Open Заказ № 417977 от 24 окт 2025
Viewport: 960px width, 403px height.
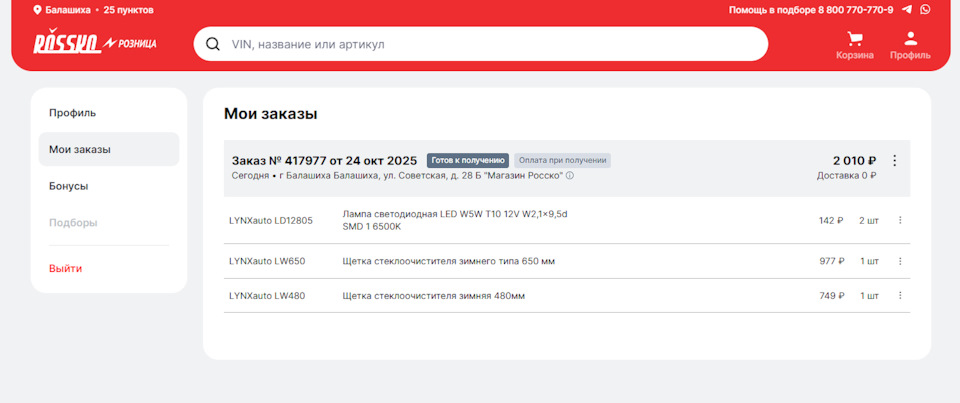[324, 160]
